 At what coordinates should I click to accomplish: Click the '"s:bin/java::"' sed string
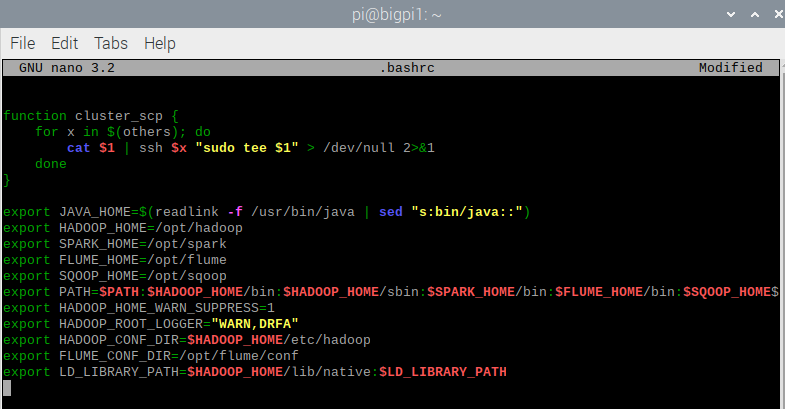(x=467, y=212)
